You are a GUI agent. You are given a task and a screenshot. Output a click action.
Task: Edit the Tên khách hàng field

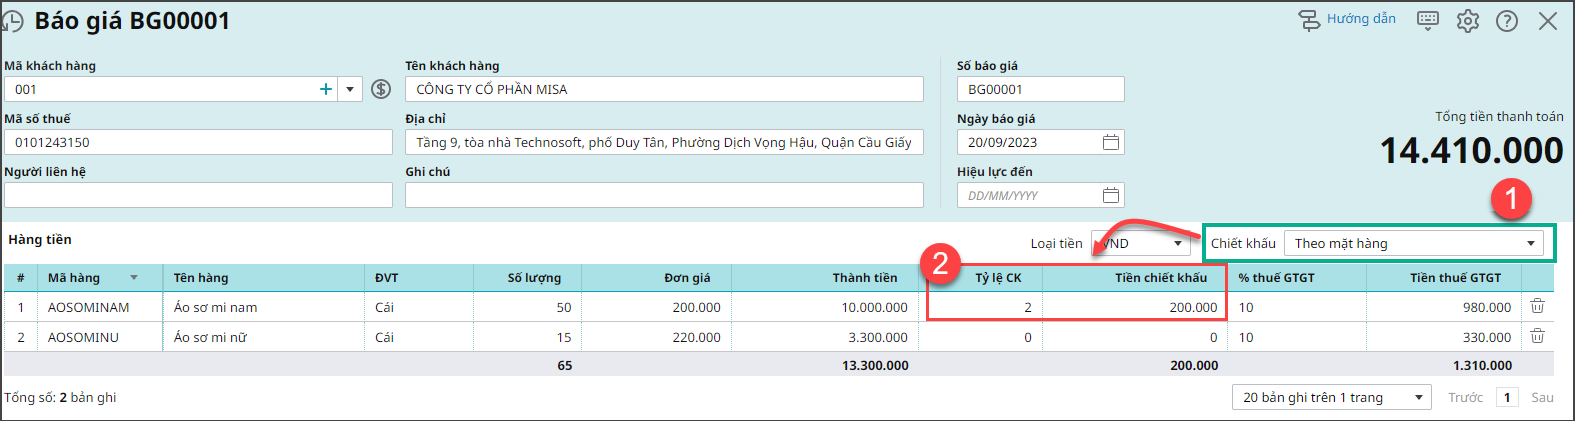664,89
